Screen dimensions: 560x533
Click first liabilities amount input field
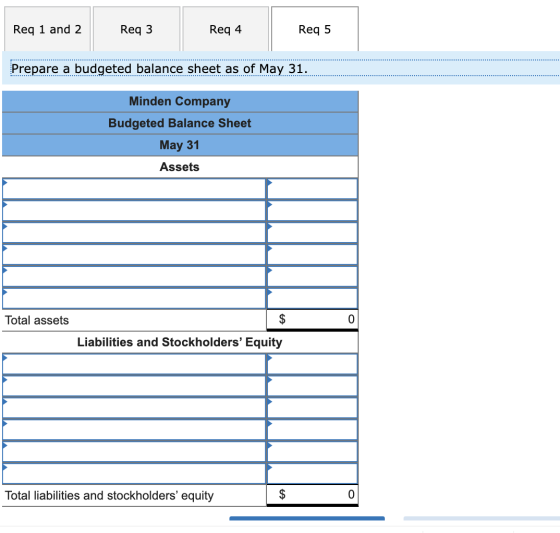312,364
